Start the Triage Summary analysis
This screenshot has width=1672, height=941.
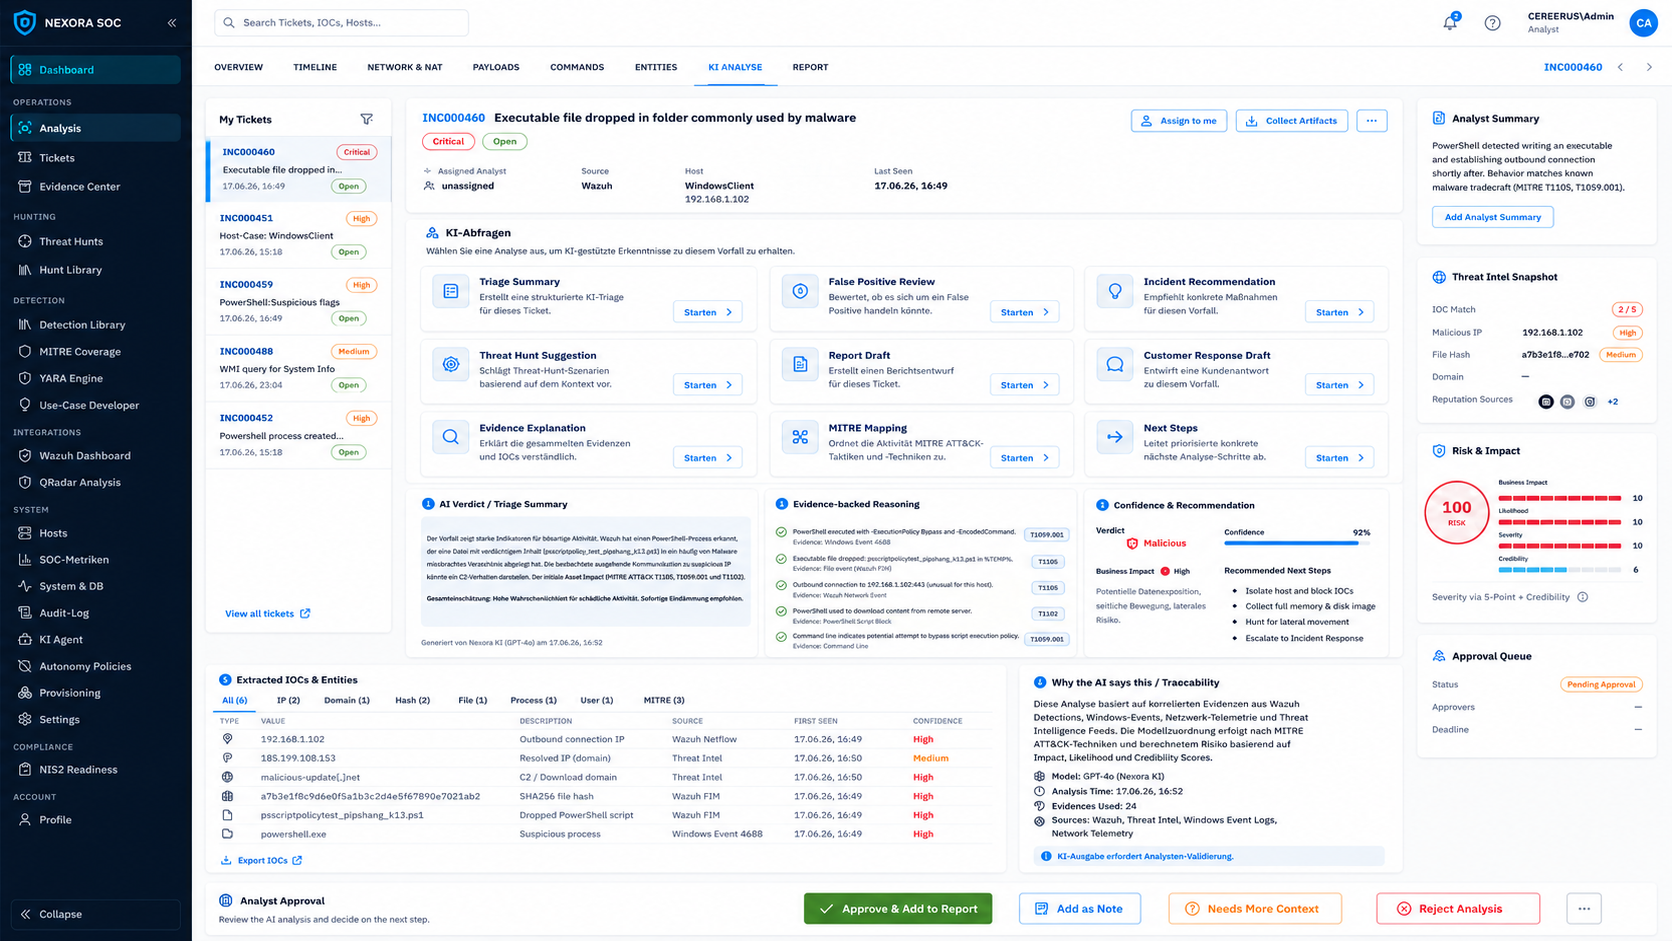click(x=708, y=312)
